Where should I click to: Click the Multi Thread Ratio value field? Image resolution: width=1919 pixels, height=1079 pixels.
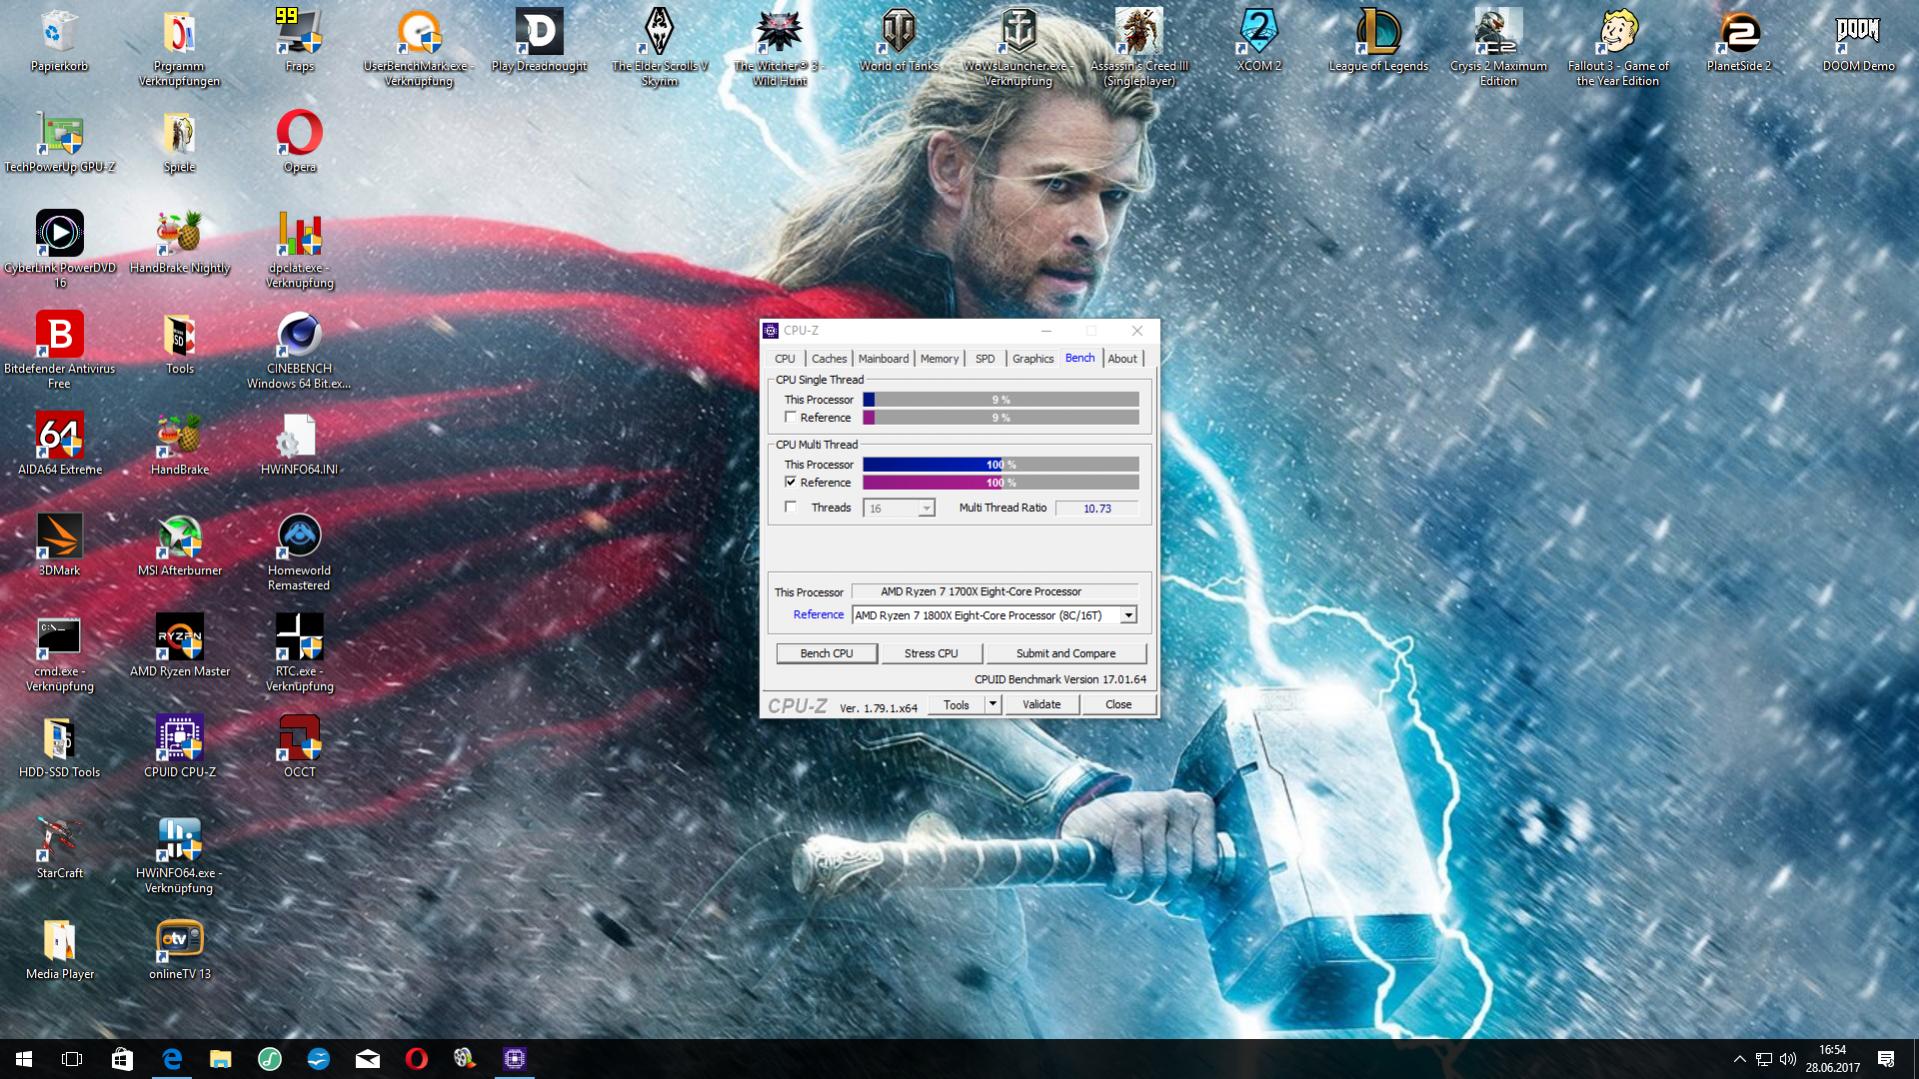[1097, 508]
